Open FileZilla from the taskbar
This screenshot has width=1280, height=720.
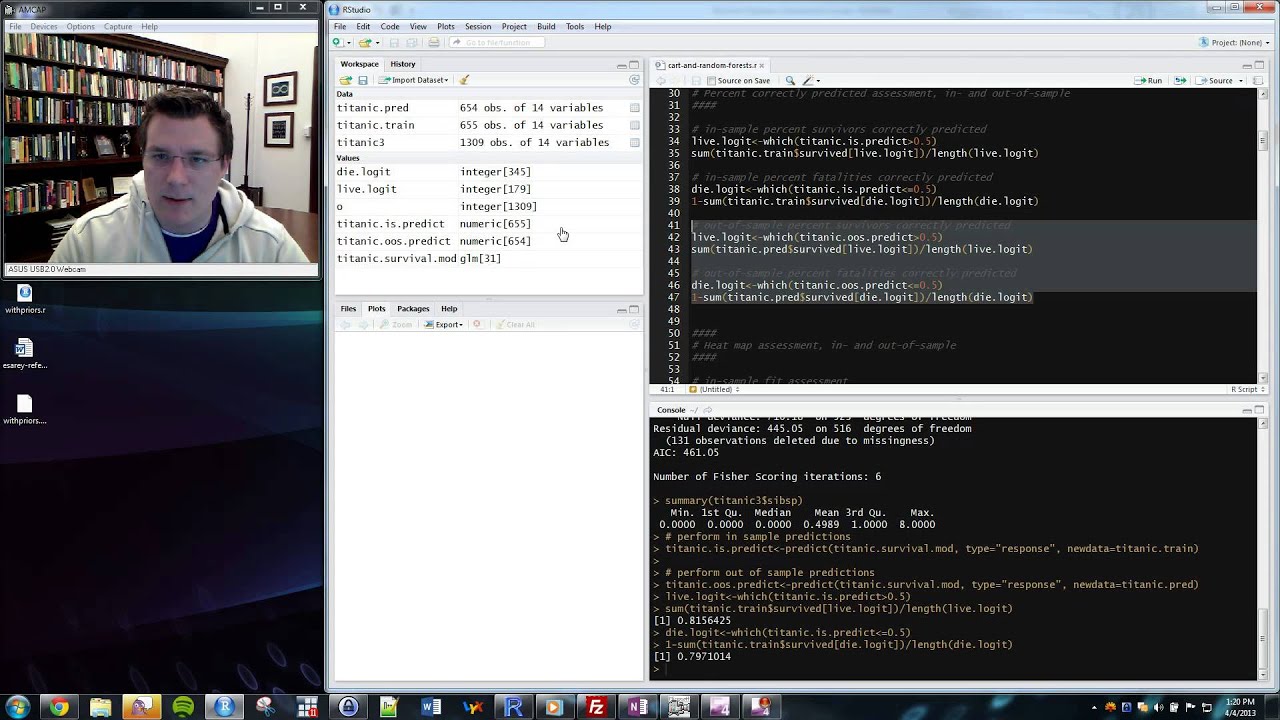pos(596,707)
